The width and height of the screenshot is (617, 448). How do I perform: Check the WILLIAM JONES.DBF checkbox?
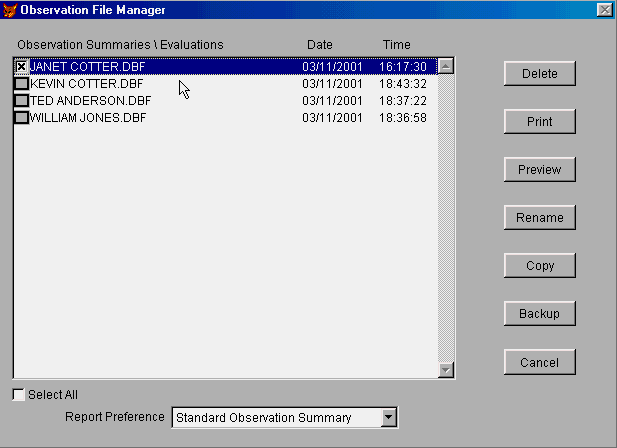[x=22, y=118]
